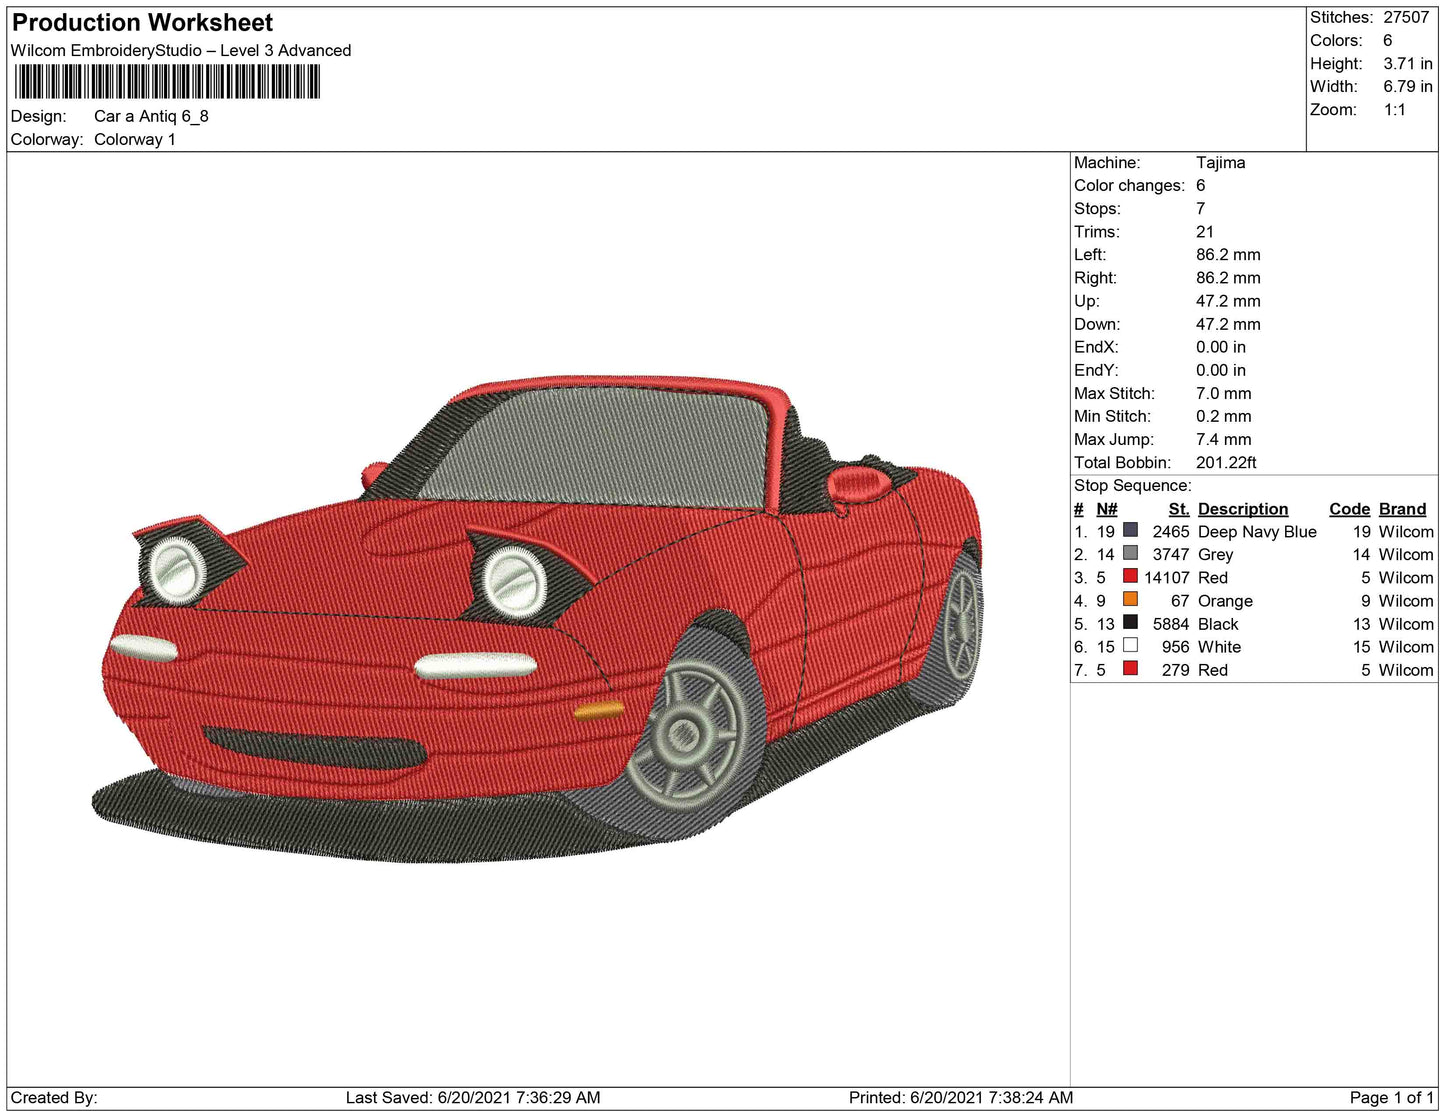Click the barcode under the worksheet title

tap(166, 82)
